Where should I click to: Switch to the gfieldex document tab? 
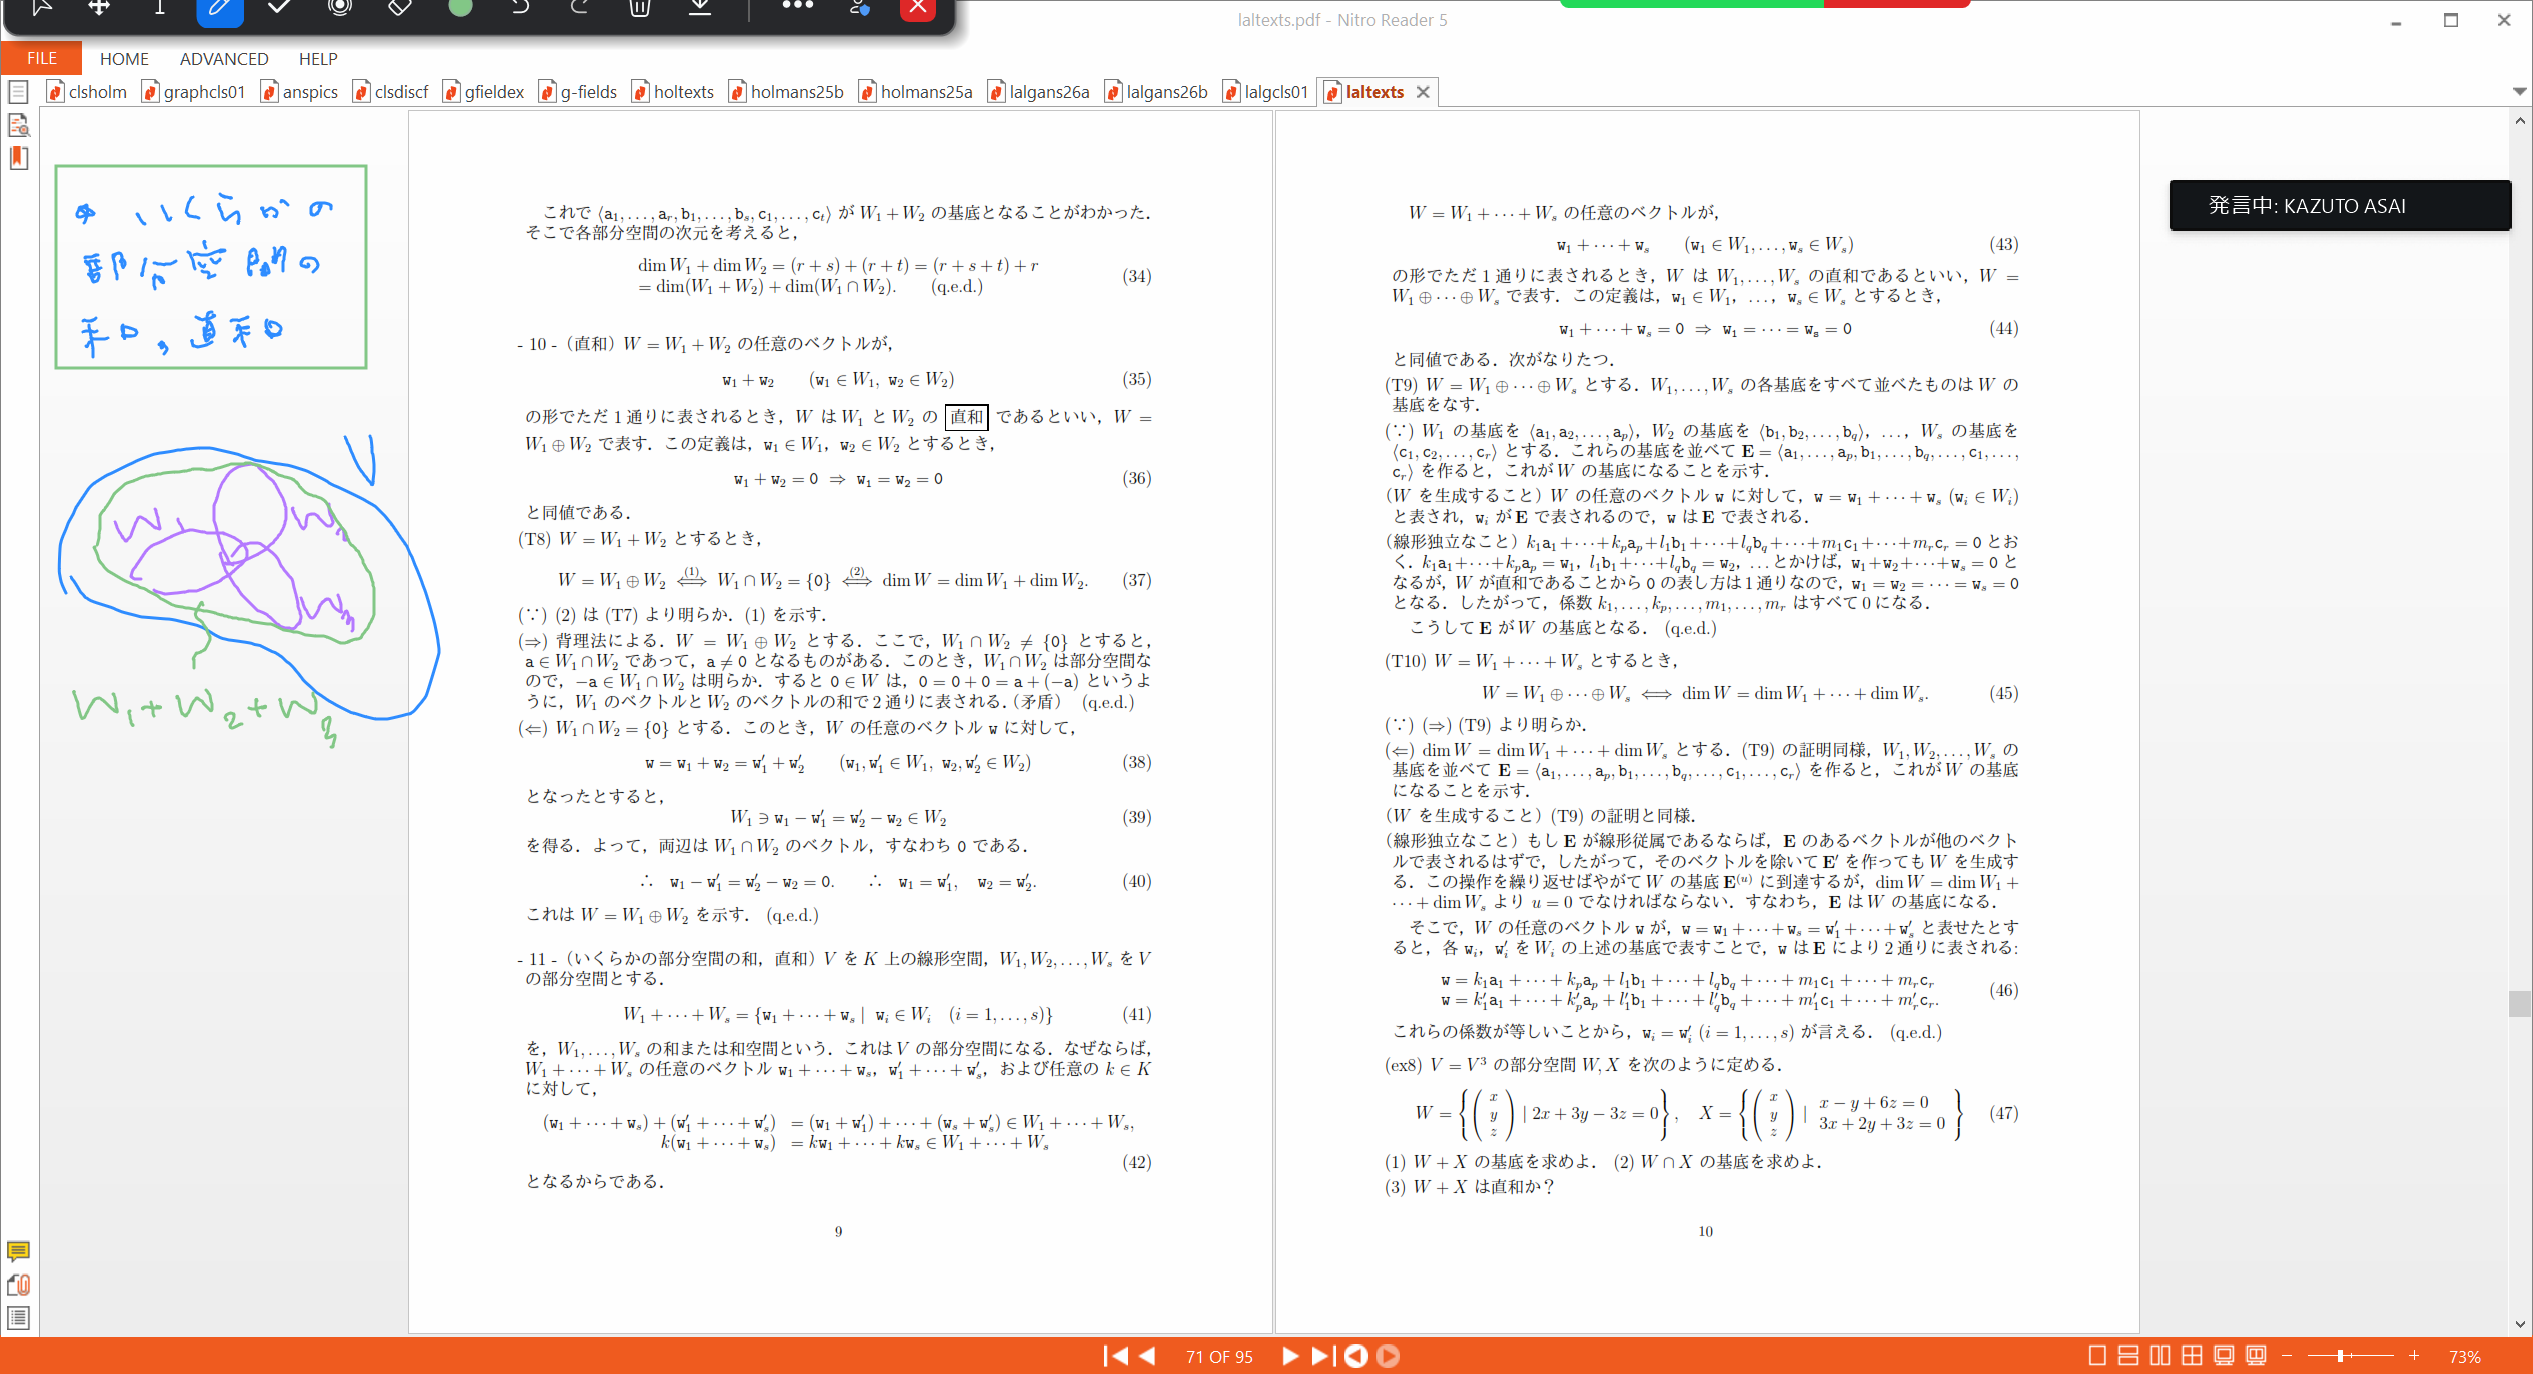[484, 92]
